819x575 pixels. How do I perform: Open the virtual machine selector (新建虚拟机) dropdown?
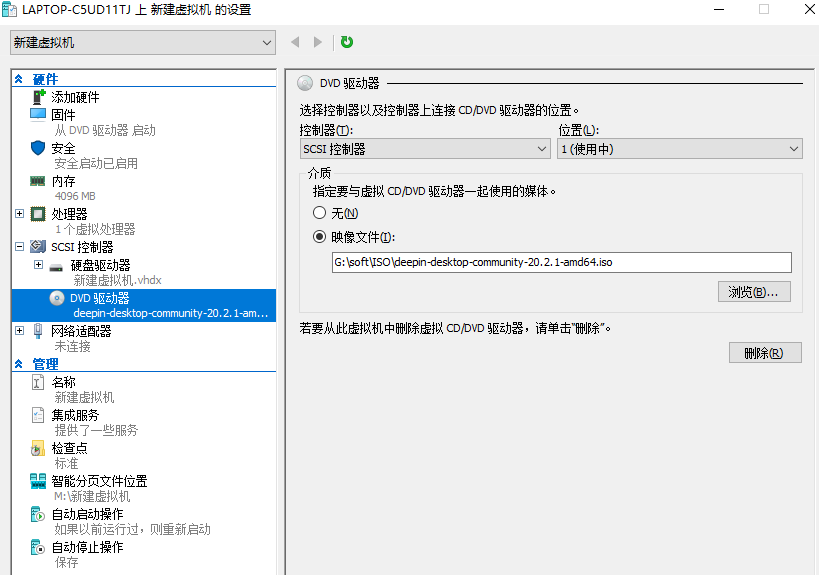coord(143,42)
